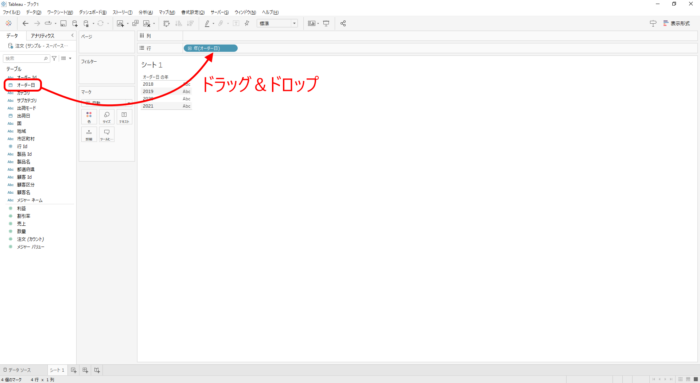Click the 表示形式 Show Me button
This screenshot has height=383, width=700.
point(676,23)
